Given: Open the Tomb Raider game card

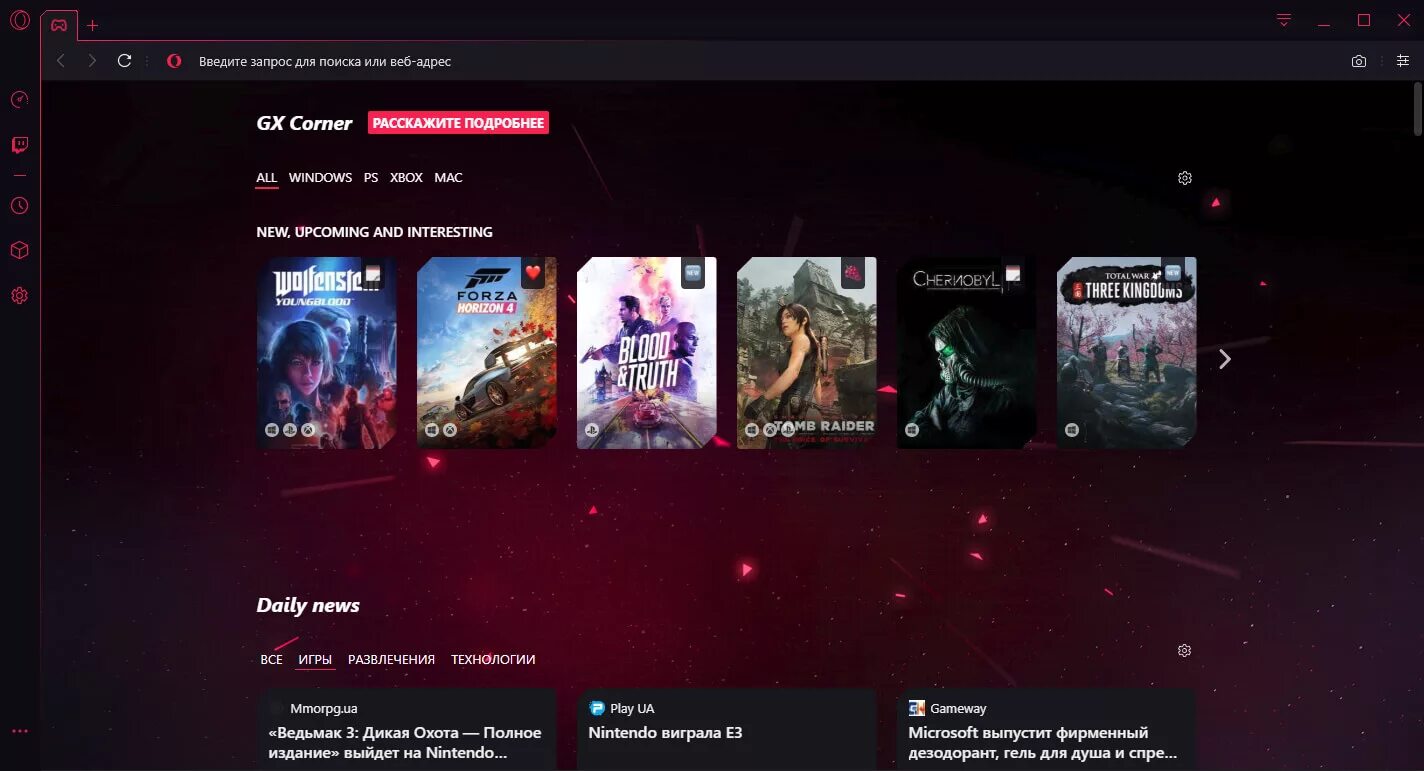Looking at the screenshot, I should tap(807, 353).
